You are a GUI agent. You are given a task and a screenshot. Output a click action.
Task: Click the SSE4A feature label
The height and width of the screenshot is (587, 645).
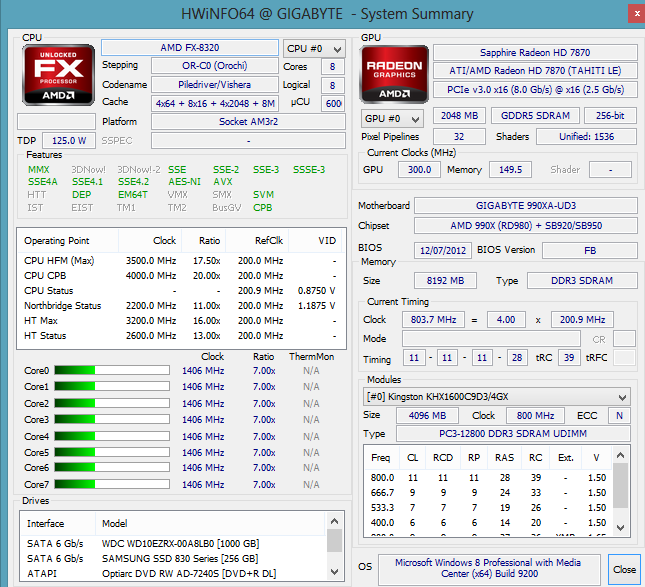pyautogui.click(x=43, y=181)
